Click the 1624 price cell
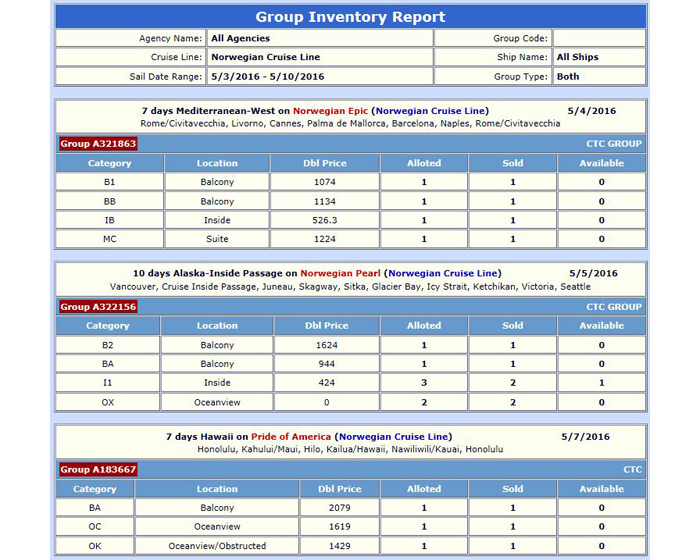This screenshot has width=700, height=560. coord(326,345)
